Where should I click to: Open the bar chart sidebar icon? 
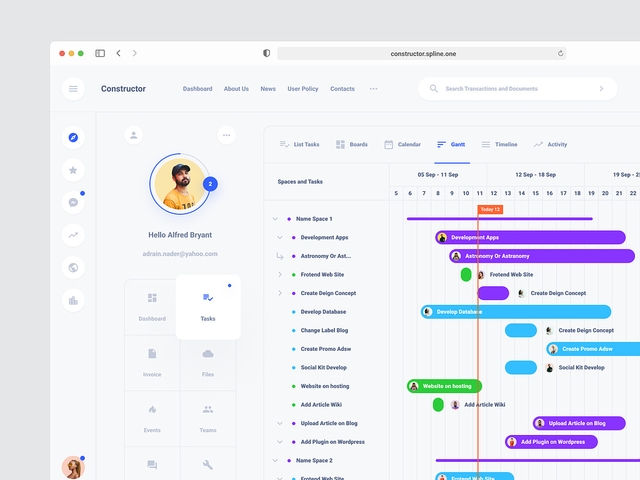(x=73, y=300)
